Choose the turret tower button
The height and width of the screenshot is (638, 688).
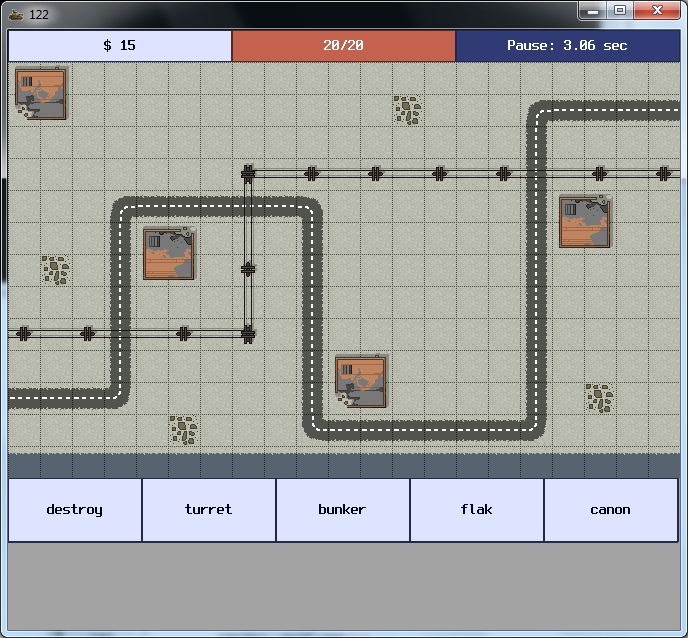tap(209, 510)
